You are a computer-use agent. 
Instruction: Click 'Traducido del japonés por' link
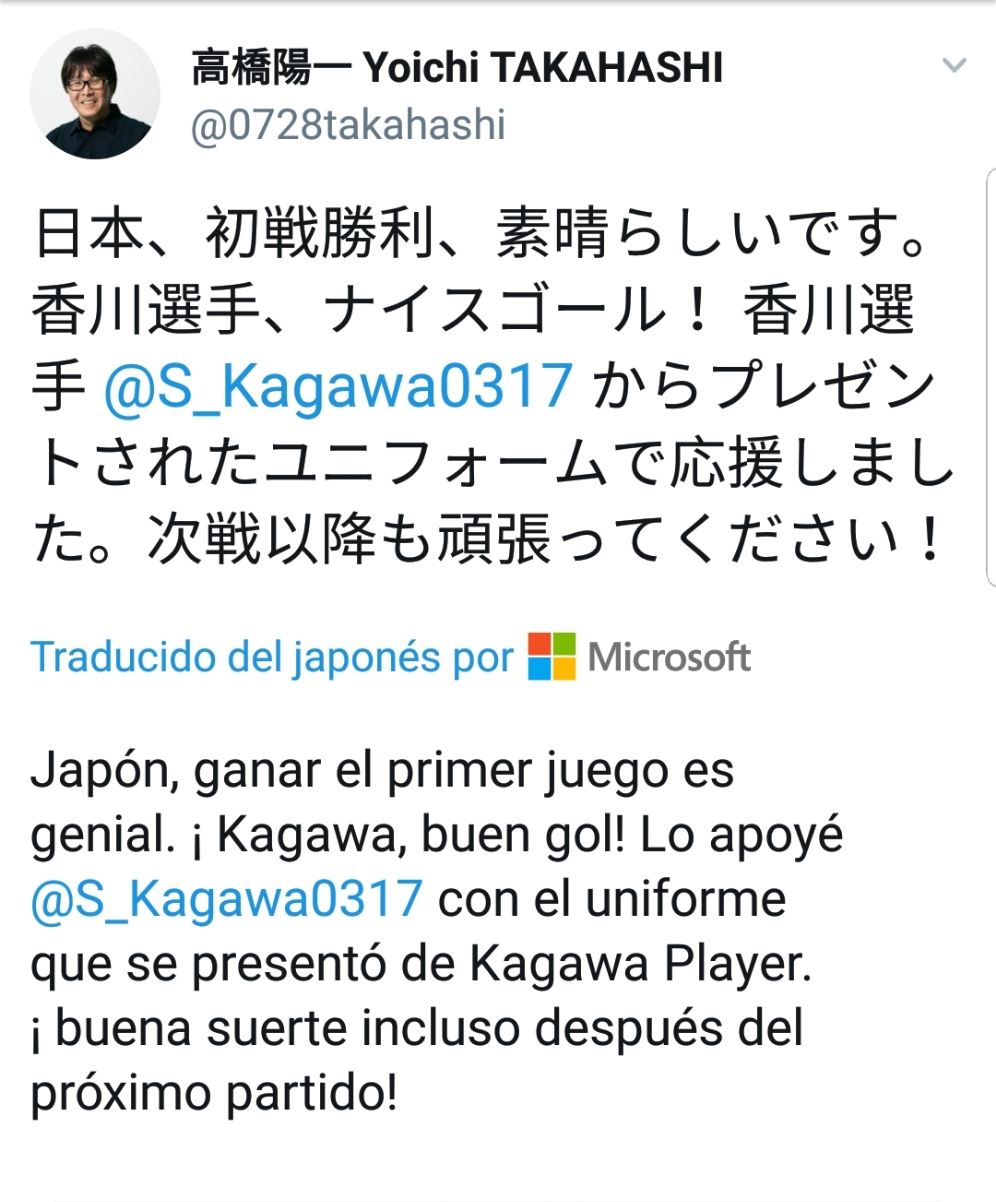[272, 658]
